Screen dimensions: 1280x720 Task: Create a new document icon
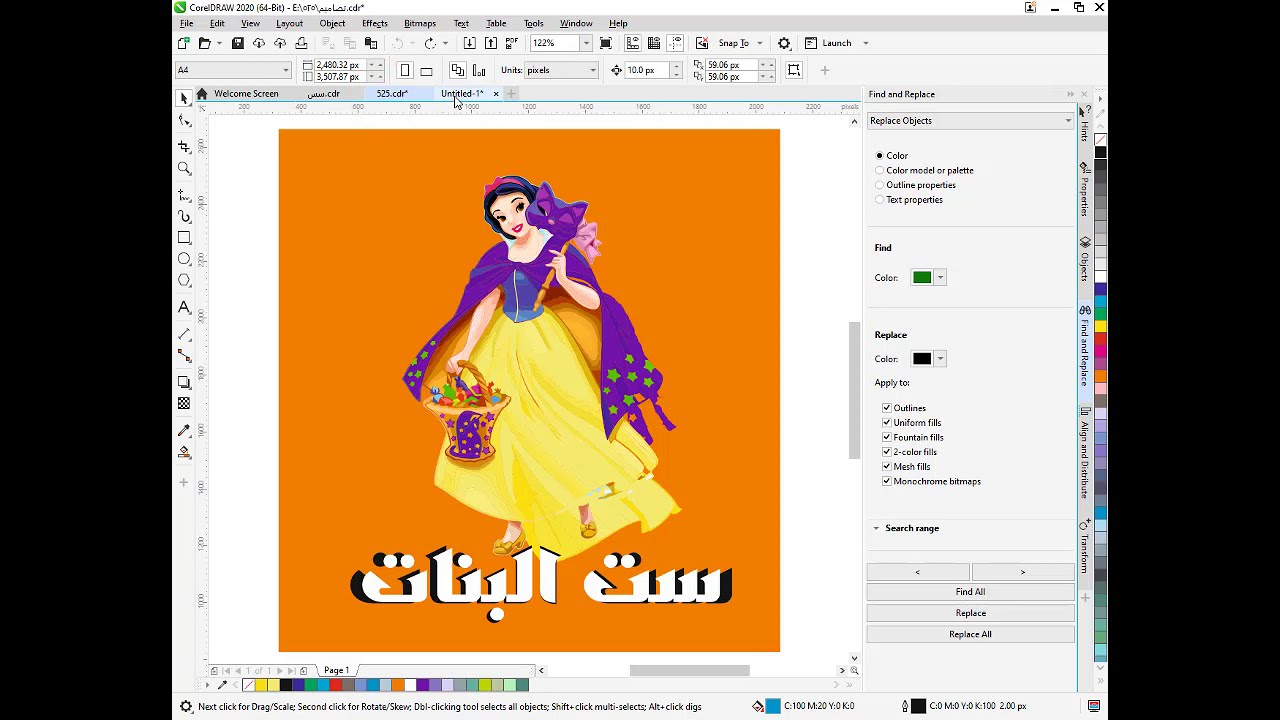184,43
